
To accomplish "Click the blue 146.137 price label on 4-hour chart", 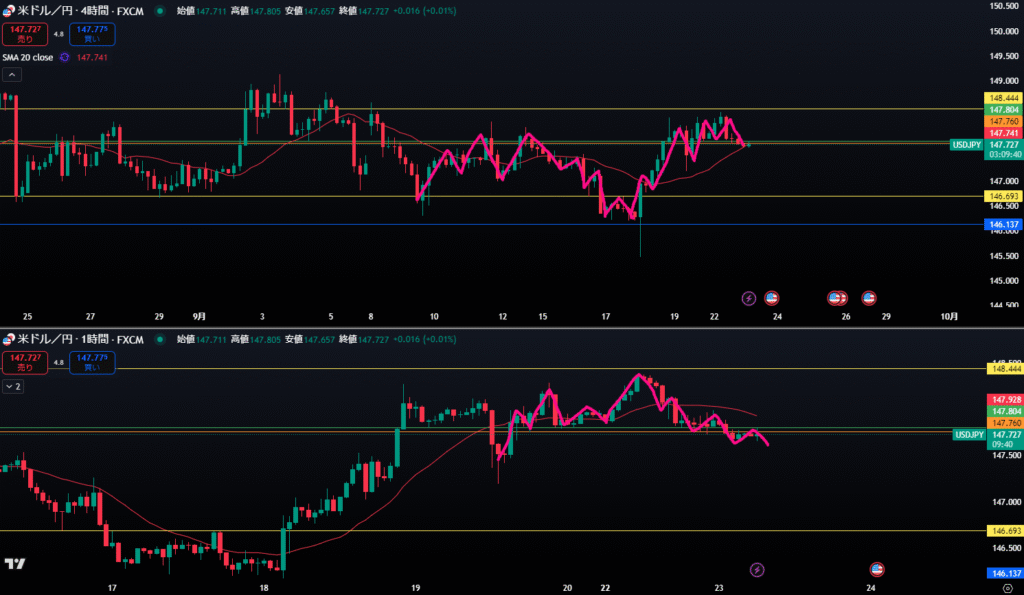I will click(1003, 225).
